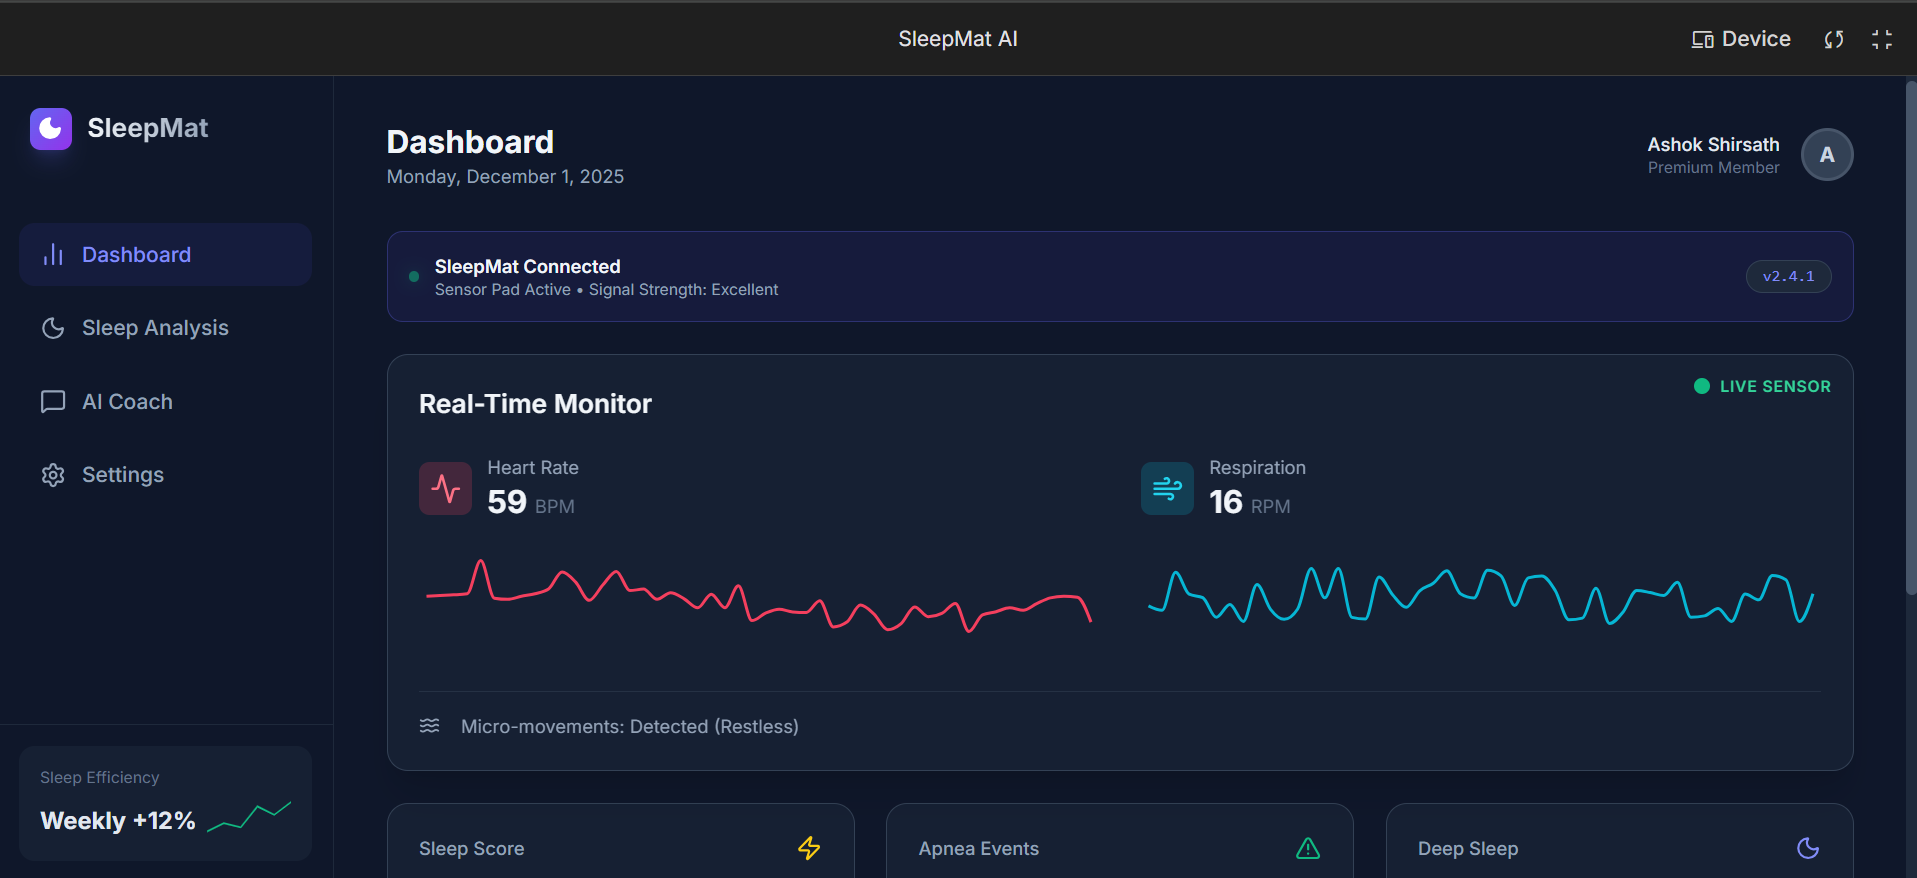Click the v2.4.1 version badge
This screenshot has width=1917, height=878.
pyautogui.click(x=1788, y=277)
